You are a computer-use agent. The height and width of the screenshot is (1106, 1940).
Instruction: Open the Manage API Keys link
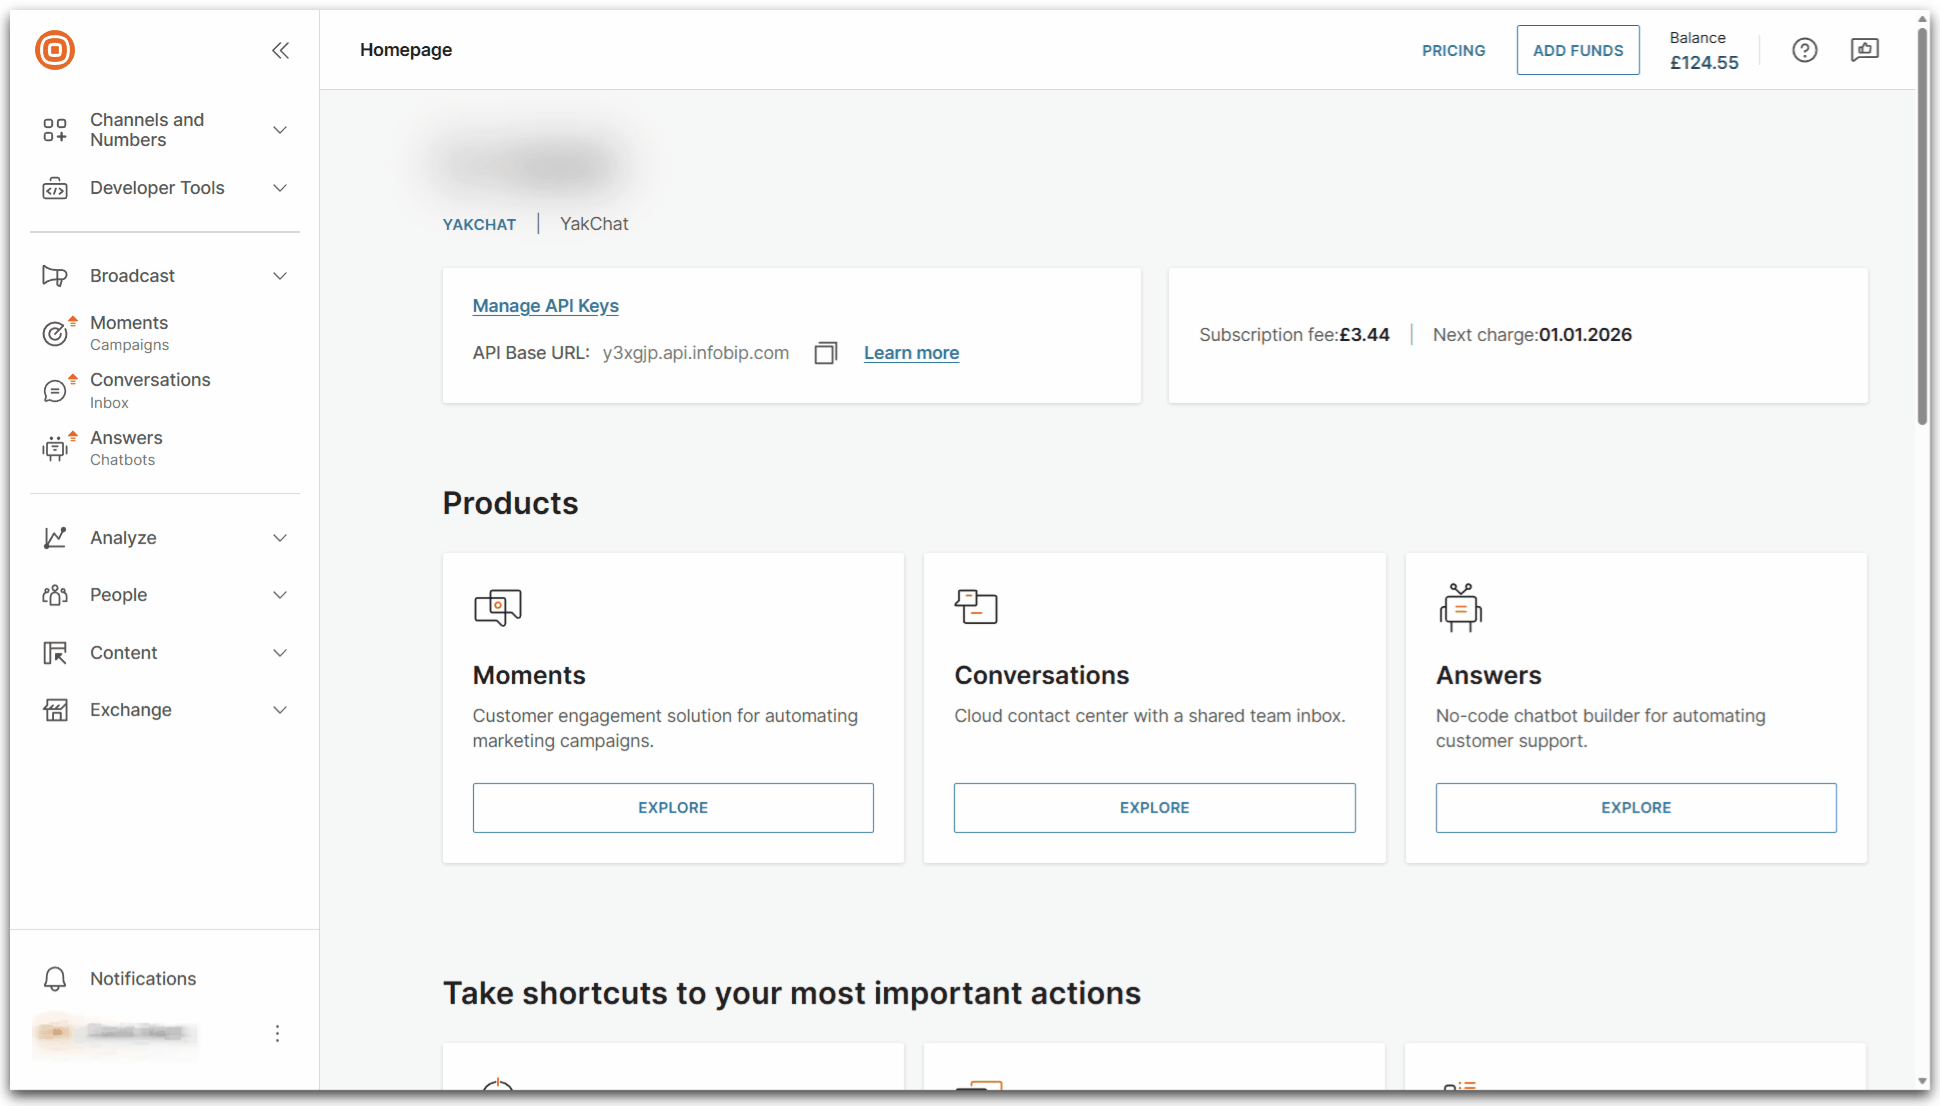(x=545, y=306)
